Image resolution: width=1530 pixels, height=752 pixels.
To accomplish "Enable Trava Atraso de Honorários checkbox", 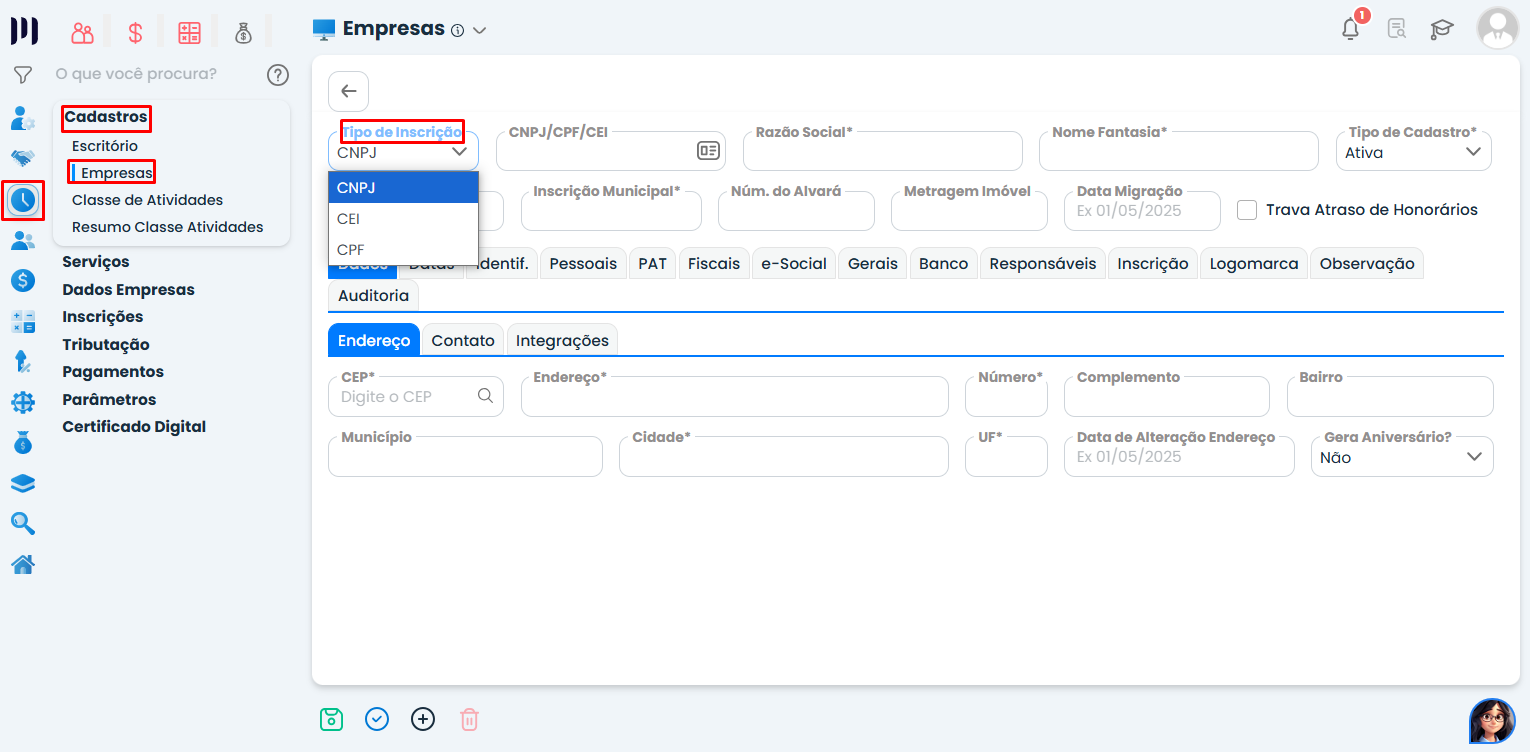I will coord(1247,210).
